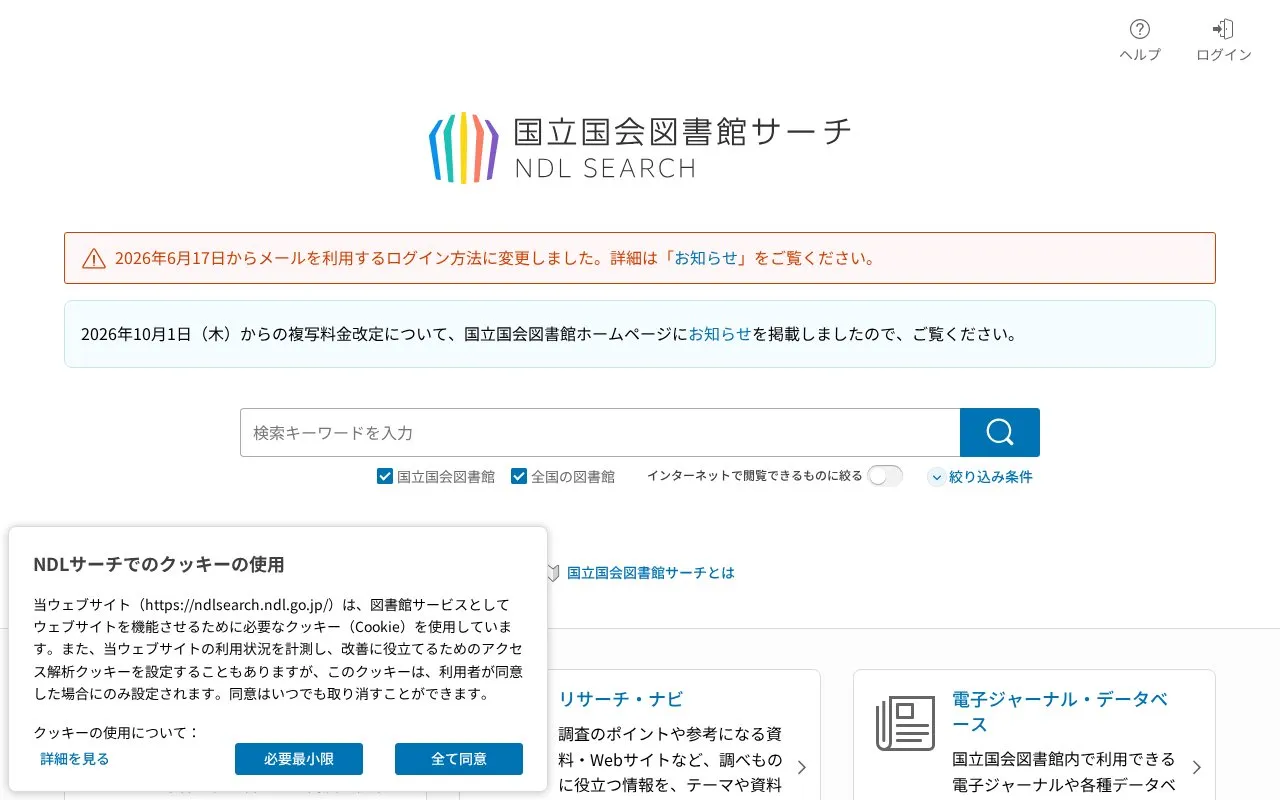
Task: Open 電子ジャーナル・データベース heading link
Action: 1060,711
